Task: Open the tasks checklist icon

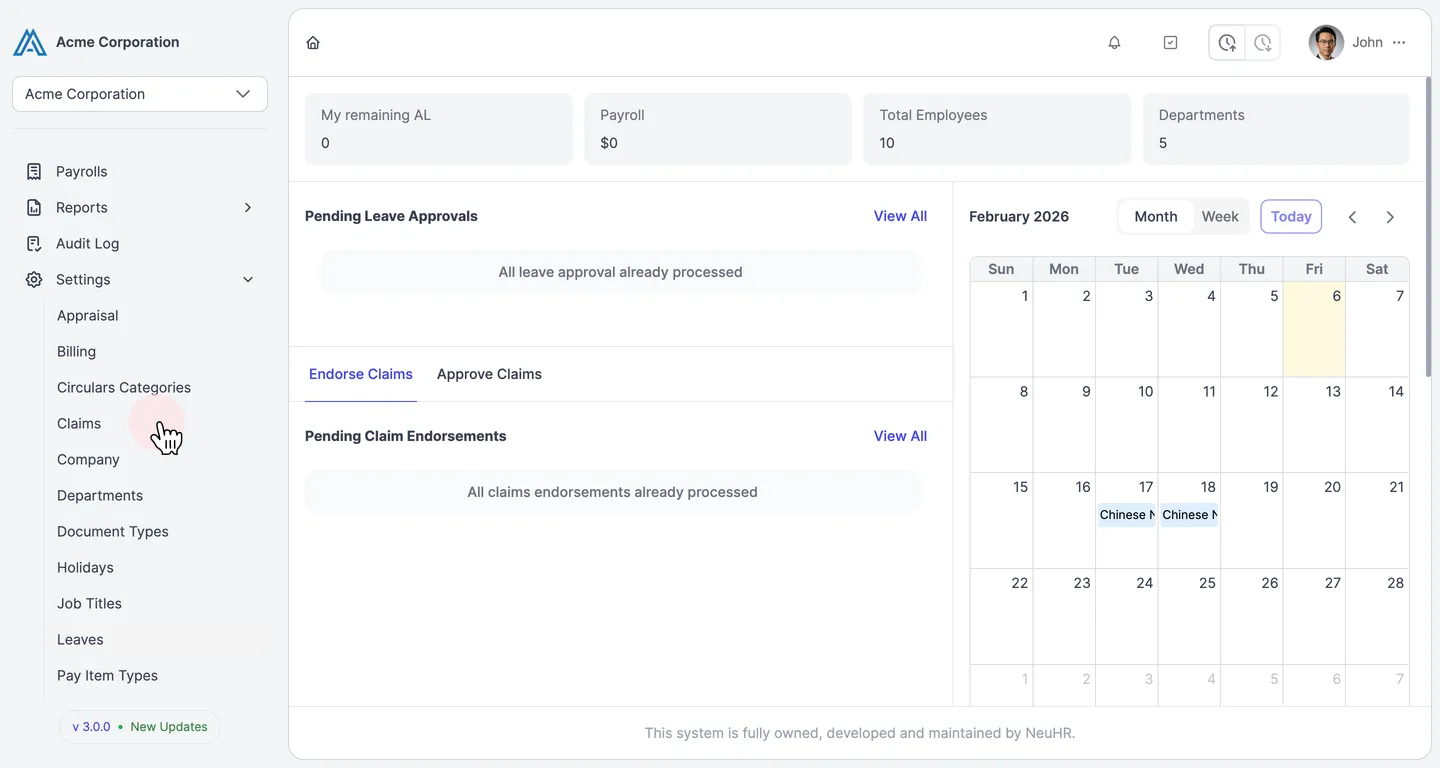Action: 1171,43
